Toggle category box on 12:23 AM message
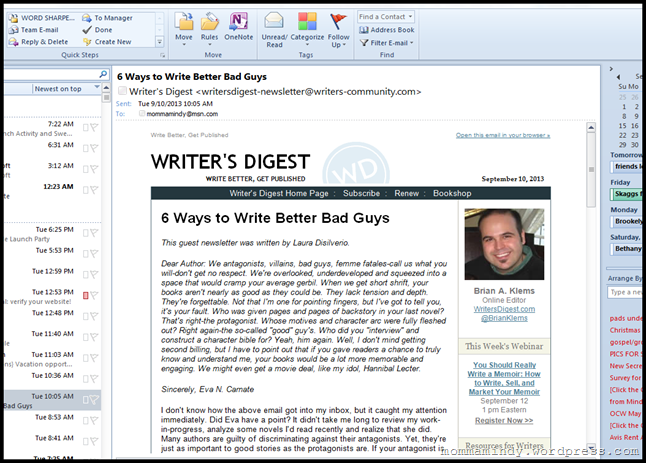The image size is (646, 463). 86,190
